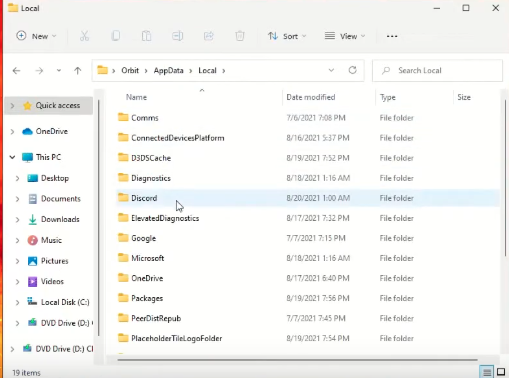Open the Sort options dropdown

287,36
